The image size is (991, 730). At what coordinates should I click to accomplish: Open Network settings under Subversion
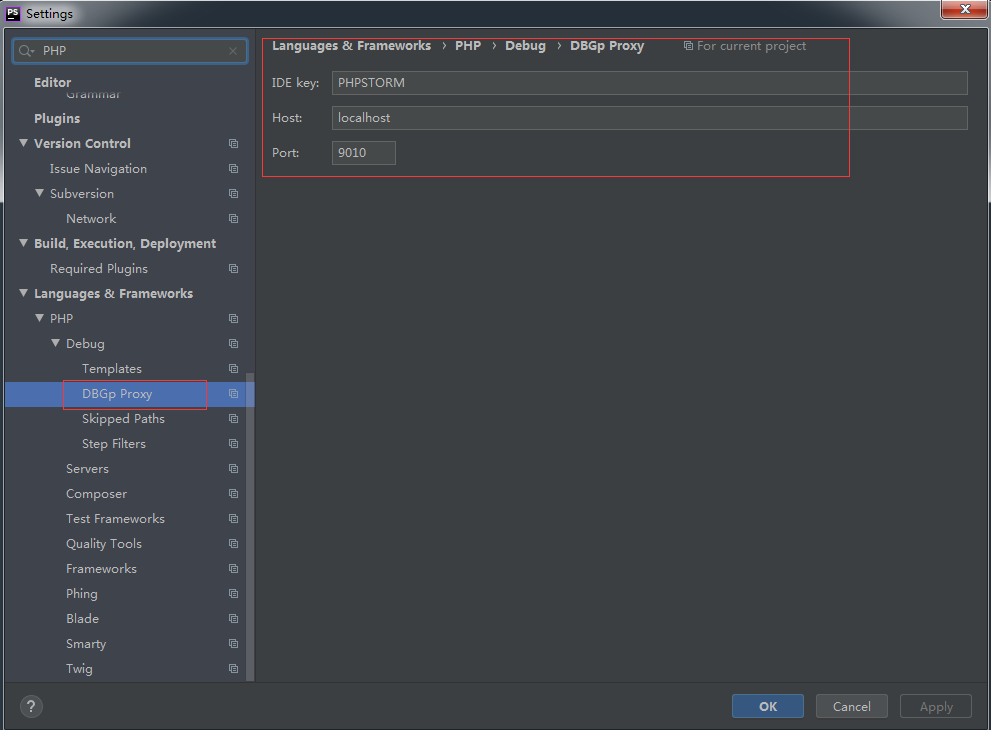91,219
